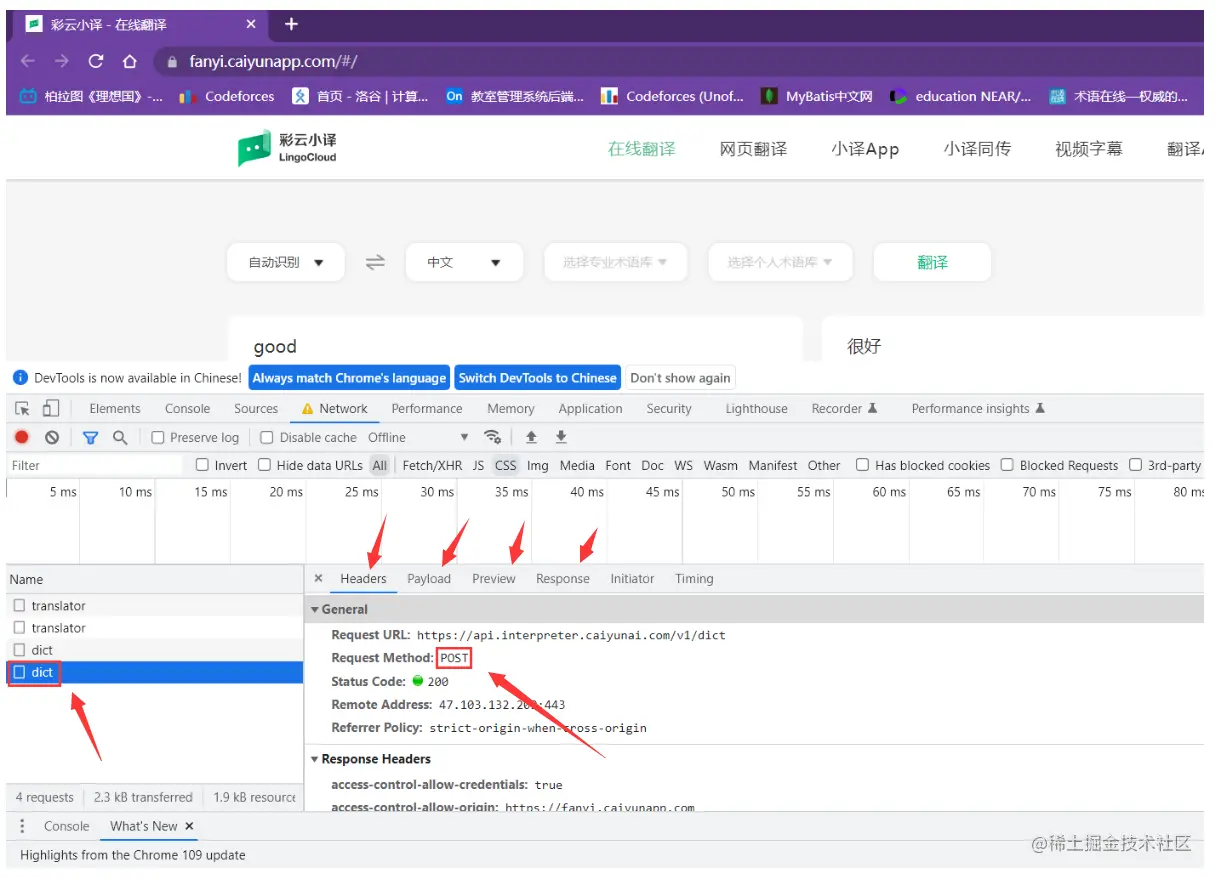Close the 彩云小译 browser tab
The width and height of the screenshot is (1216, 878).
pos(250,24)
